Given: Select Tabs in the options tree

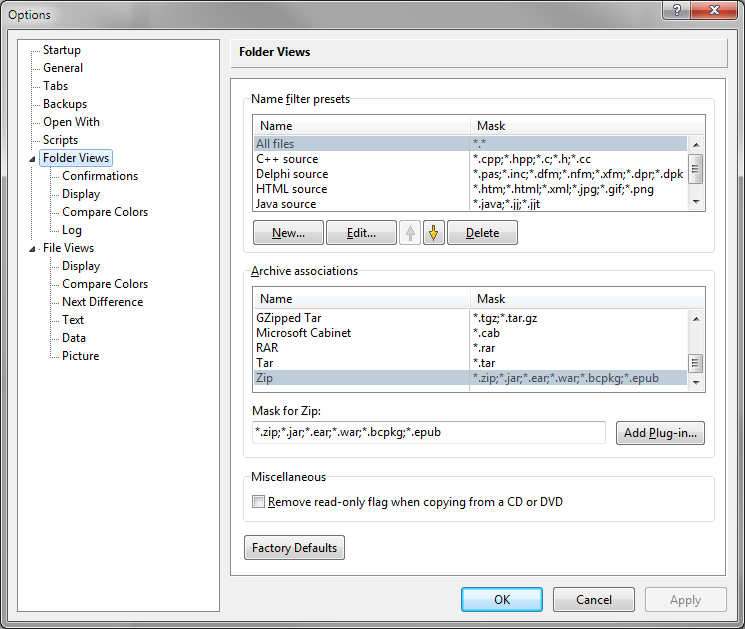Looking at the screenshot, I should coord(56,86).
